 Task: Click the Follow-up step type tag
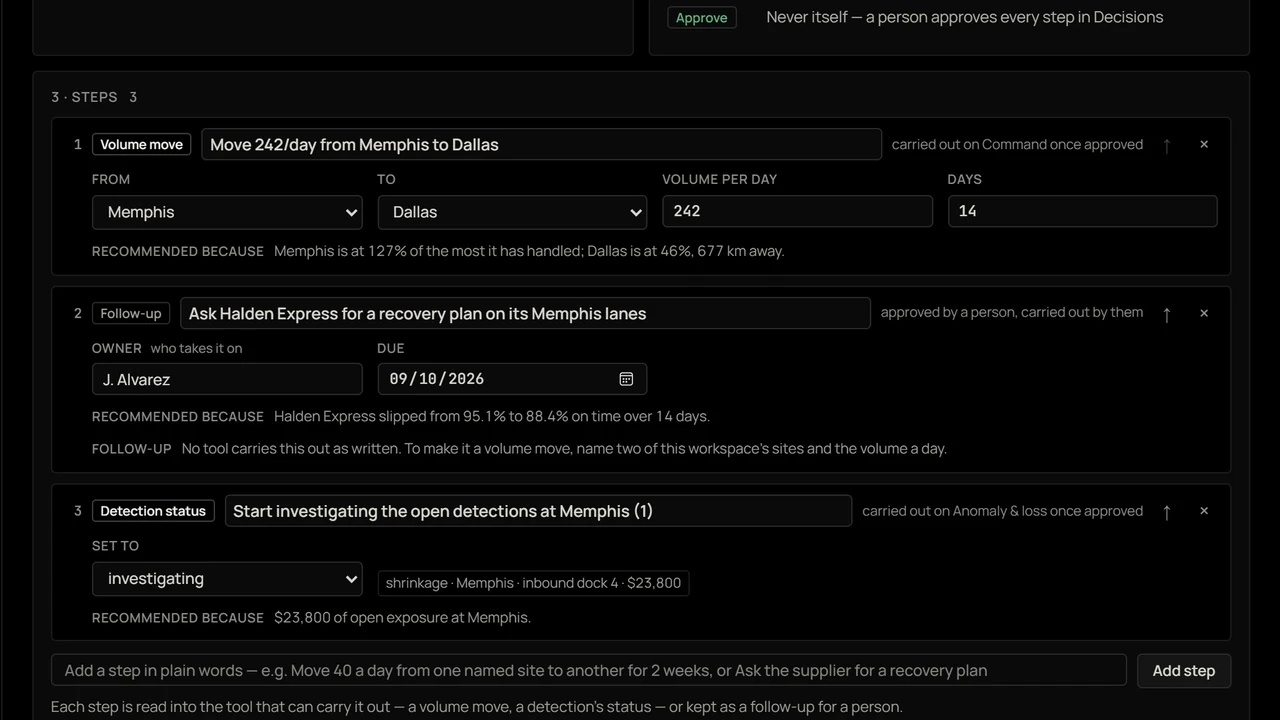tap(131, 314)
